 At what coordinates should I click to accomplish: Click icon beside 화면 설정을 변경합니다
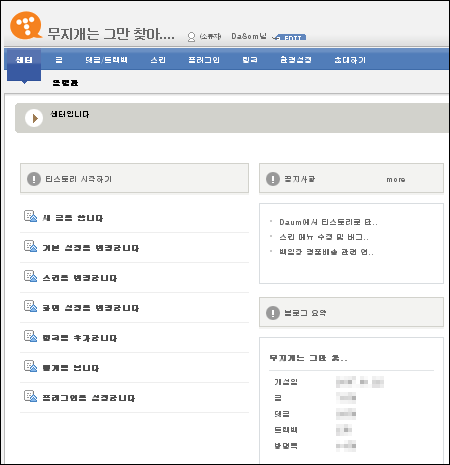pos(30,306)
